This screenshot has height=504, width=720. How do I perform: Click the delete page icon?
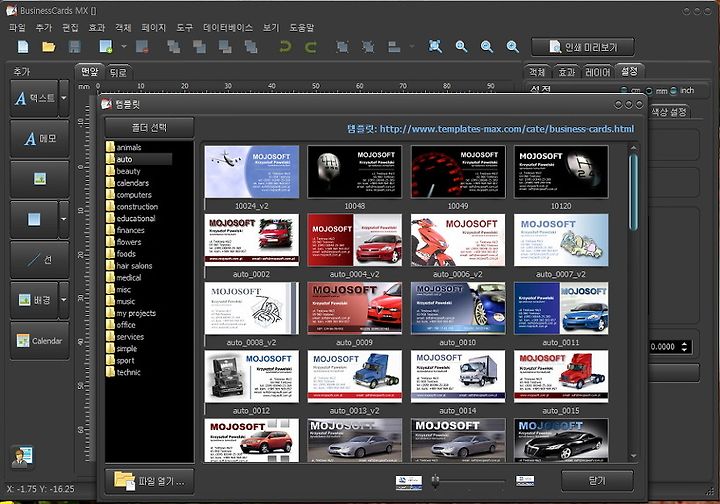tap(142, 47)
